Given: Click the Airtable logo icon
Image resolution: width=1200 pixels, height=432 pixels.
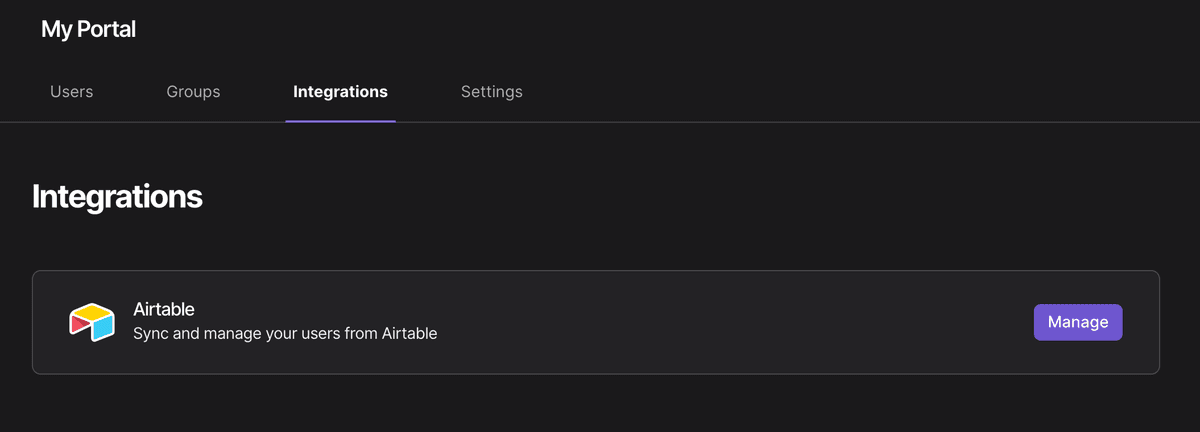Looking at the screenshot, I should pos(91,322).
